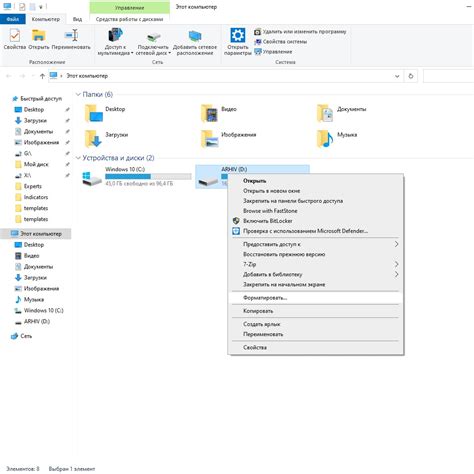Select Мой диск in sidebar

click(36, 164)
